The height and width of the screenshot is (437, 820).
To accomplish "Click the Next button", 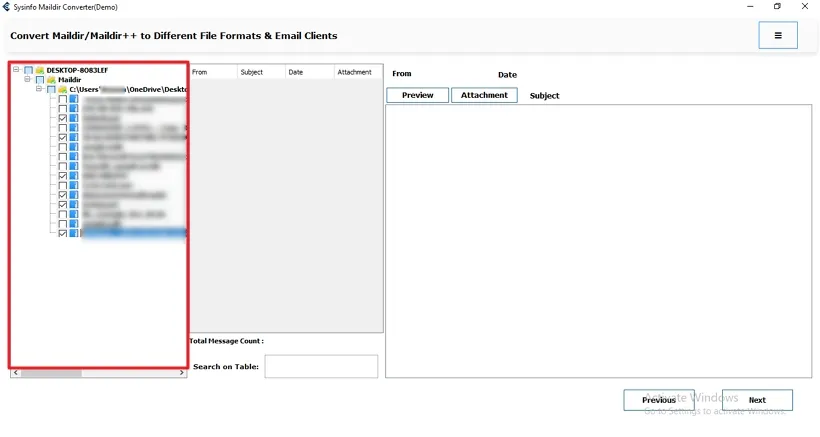I will tap(757, 400).
